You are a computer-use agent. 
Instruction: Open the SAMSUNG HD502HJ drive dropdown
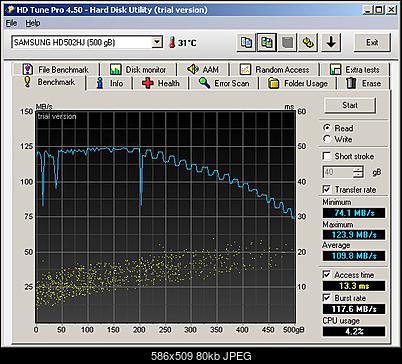(157, 42)
